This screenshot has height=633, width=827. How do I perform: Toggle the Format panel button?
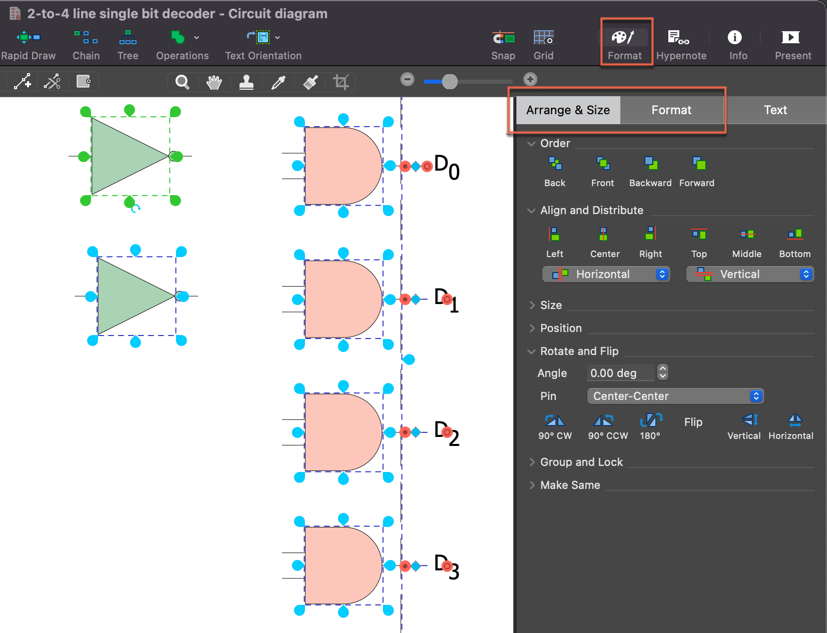pyautogui.click(x=625, y=44)
